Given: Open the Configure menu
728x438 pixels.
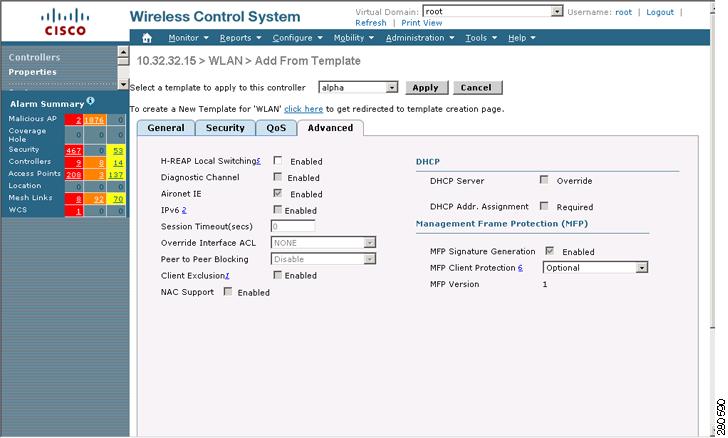Looking at the screenshot, I should pos(297,38).
